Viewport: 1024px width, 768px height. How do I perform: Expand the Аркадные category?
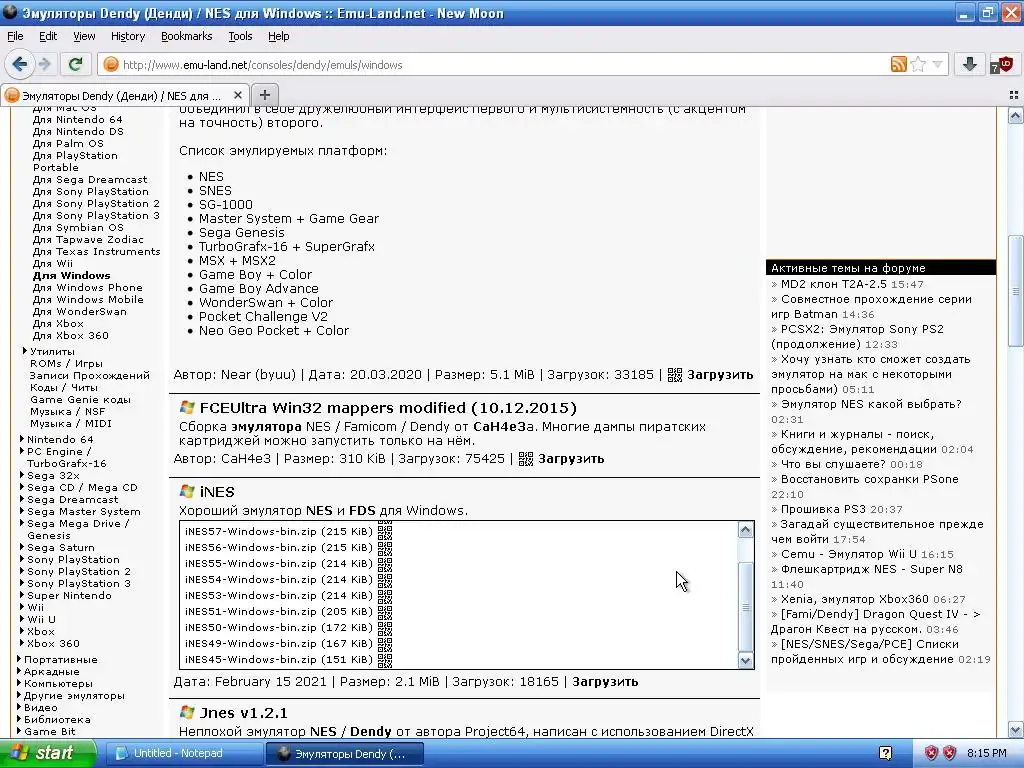(18, 671)
